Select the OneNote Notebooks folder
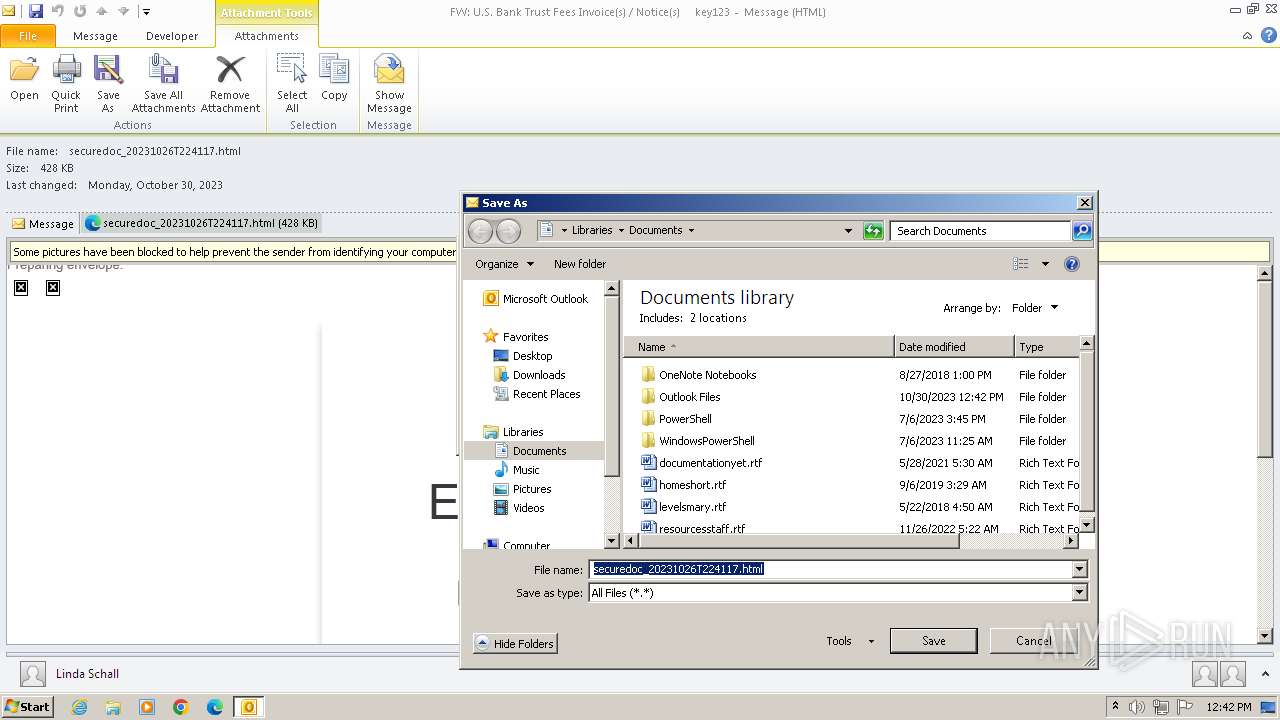 pos(699,375)
